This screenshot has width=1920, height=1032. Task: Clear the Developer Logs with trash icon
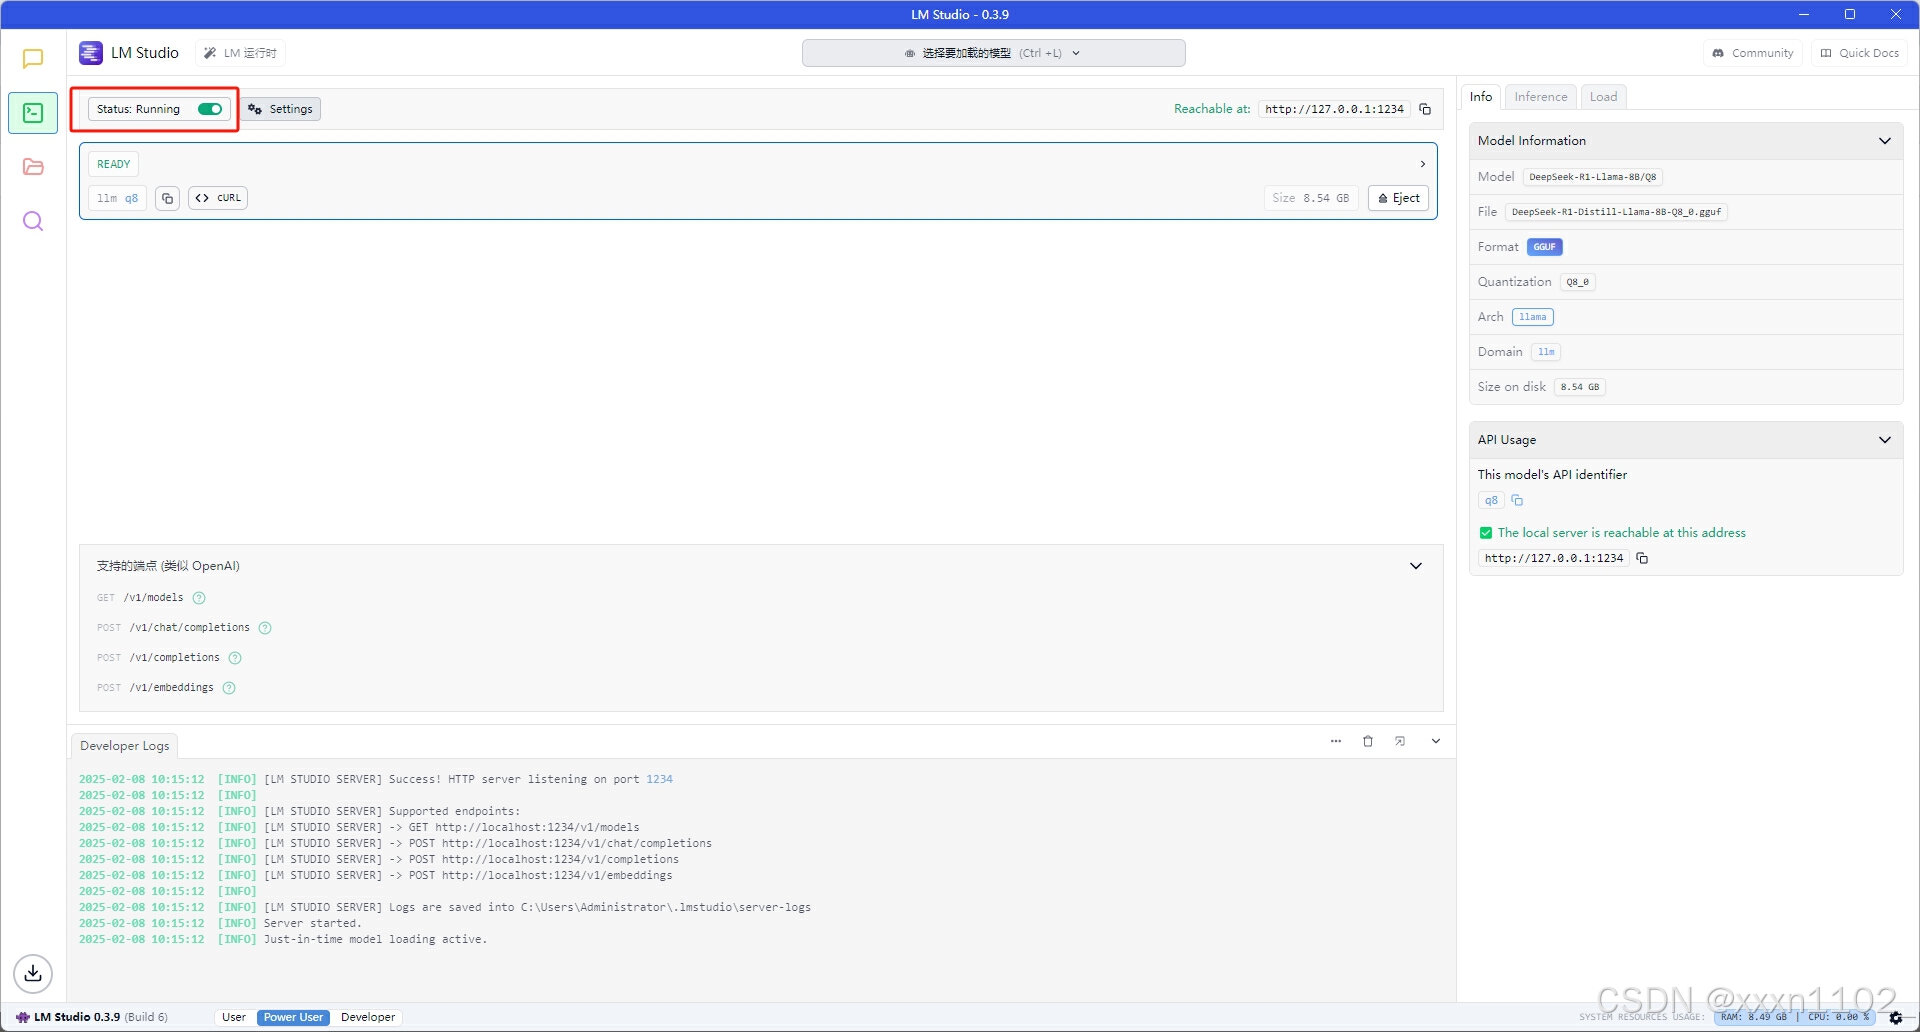(1368, 741)
